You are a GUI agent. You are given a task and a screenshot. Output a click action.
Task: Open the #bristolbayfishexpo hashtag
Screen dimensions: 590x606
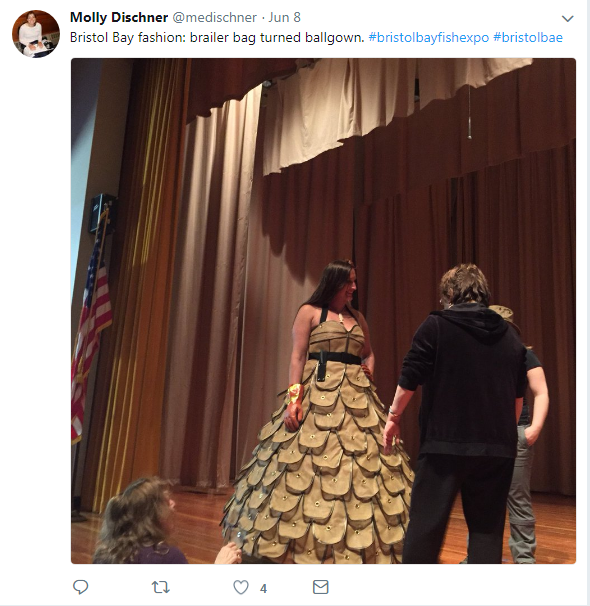428,38
